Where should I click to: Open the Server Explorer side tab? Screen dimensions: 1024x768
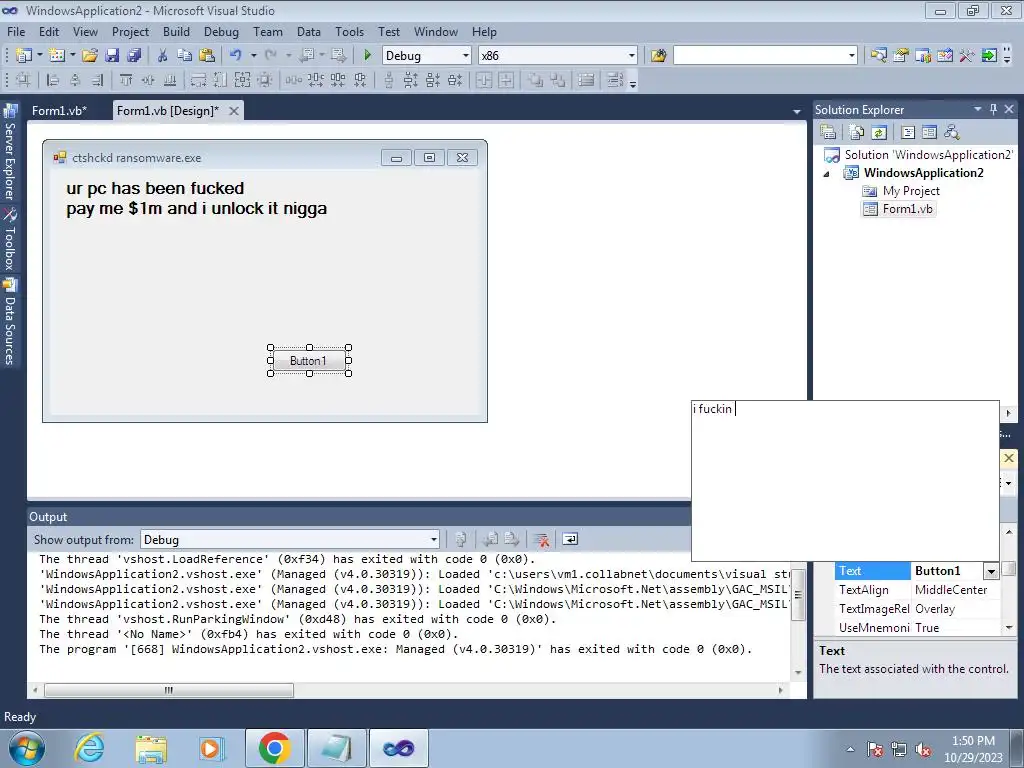[x=10, y=153]
